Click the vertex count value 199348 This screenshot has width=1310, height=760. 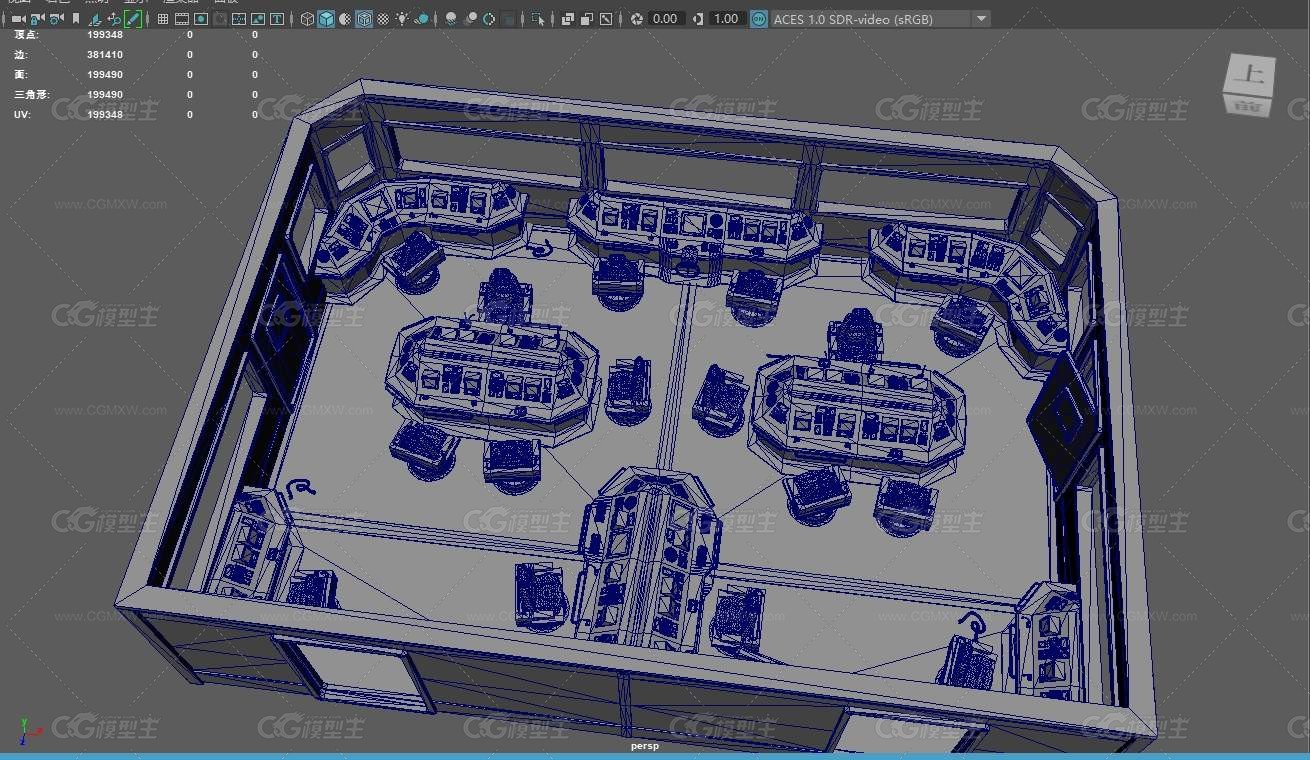[x=105, y=35]
